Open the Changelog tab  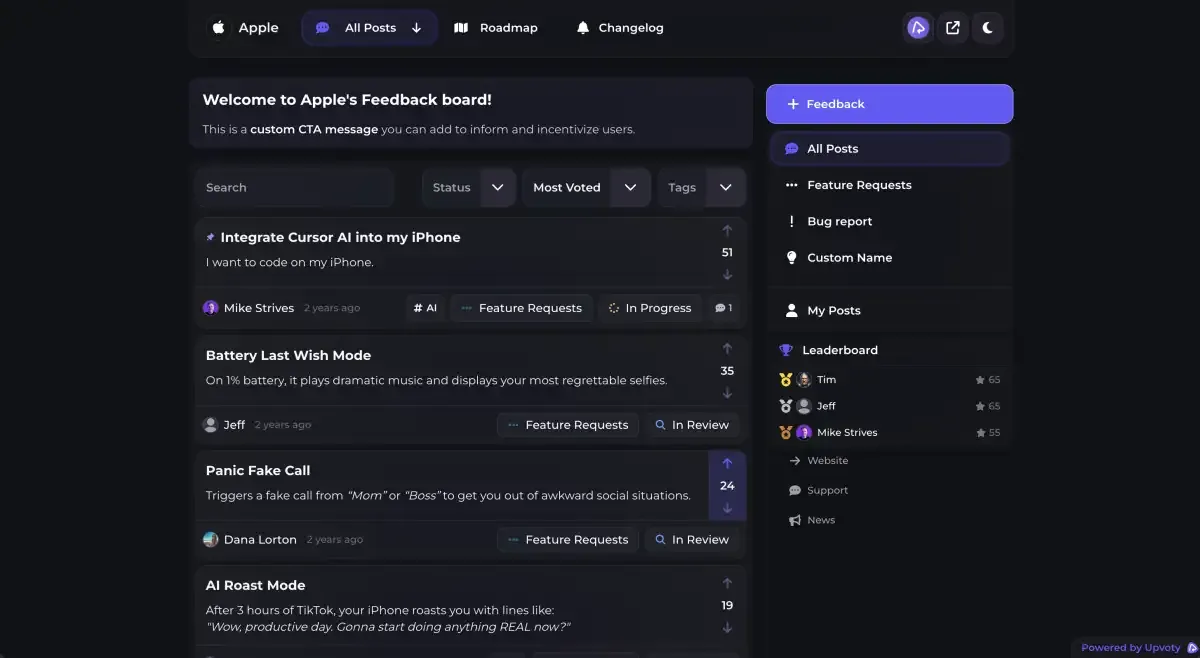point(620,28)
